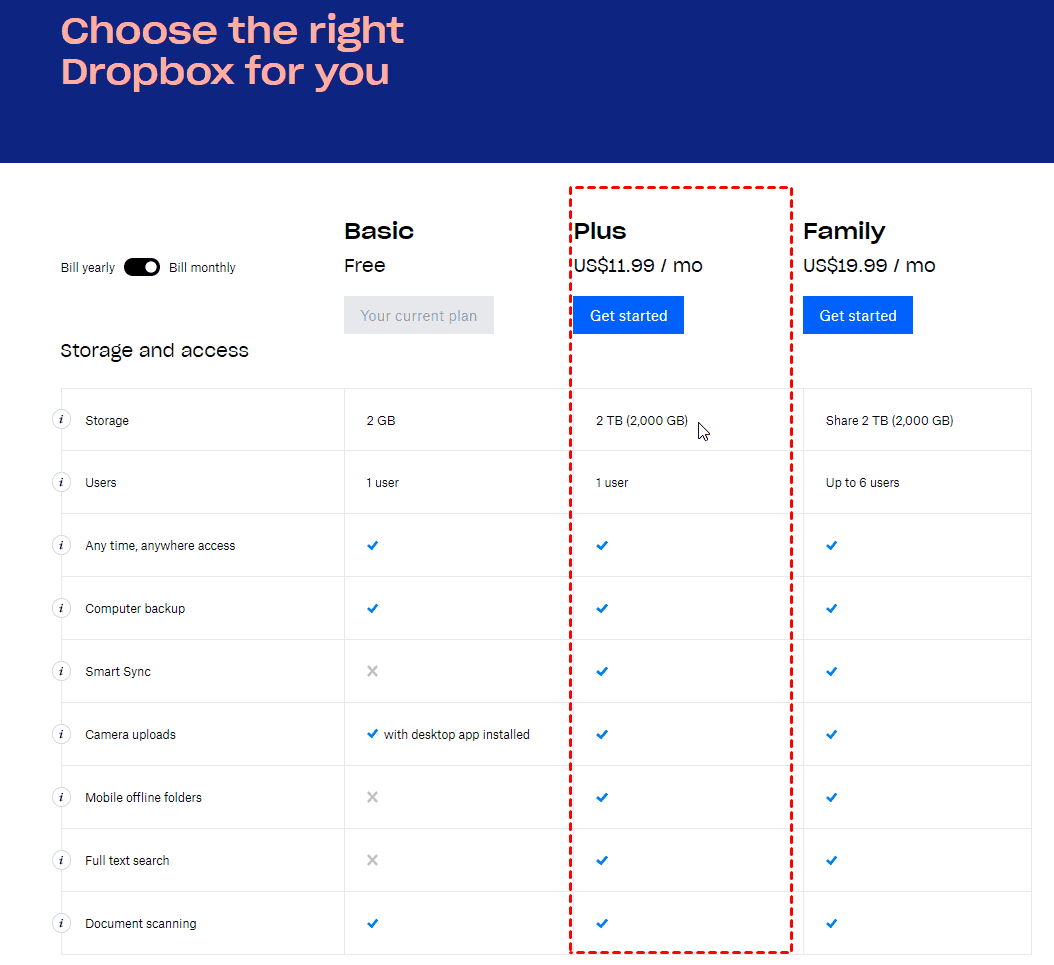Select the Family plan heading
Image resolution: width=1054 pixels, height=965 pixels.
844,231
